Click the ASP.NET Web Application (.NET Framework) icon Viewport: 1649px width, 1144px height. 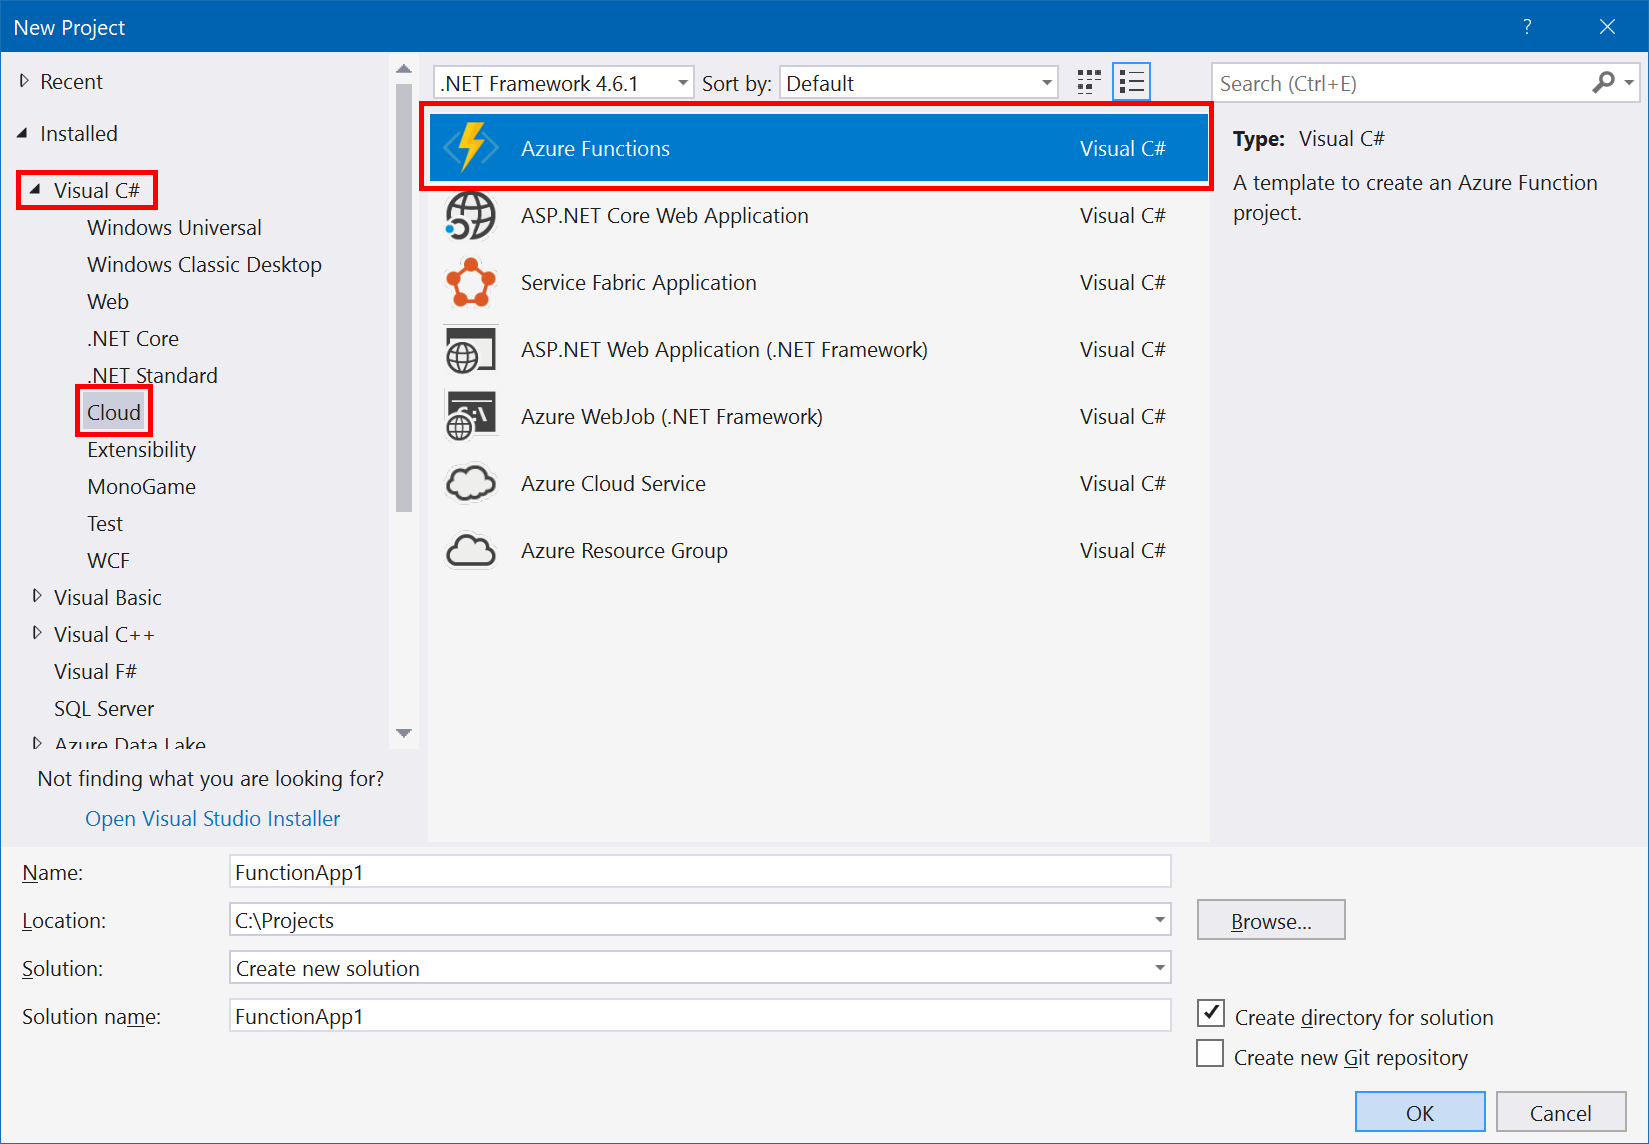(471, 349)
